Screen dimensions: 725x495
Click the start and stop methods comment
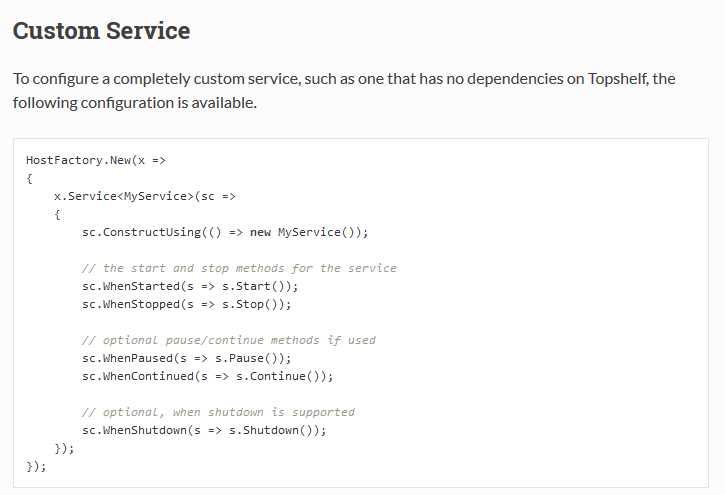click(239, 268)
